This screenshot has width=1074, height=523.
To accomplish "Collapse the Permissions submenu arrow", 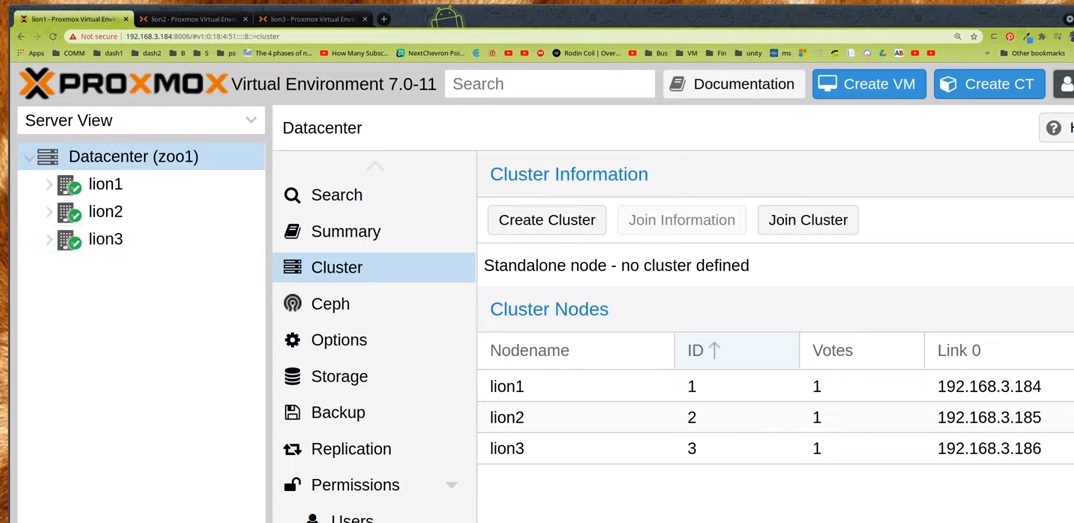I will click(x=452, y=485).
